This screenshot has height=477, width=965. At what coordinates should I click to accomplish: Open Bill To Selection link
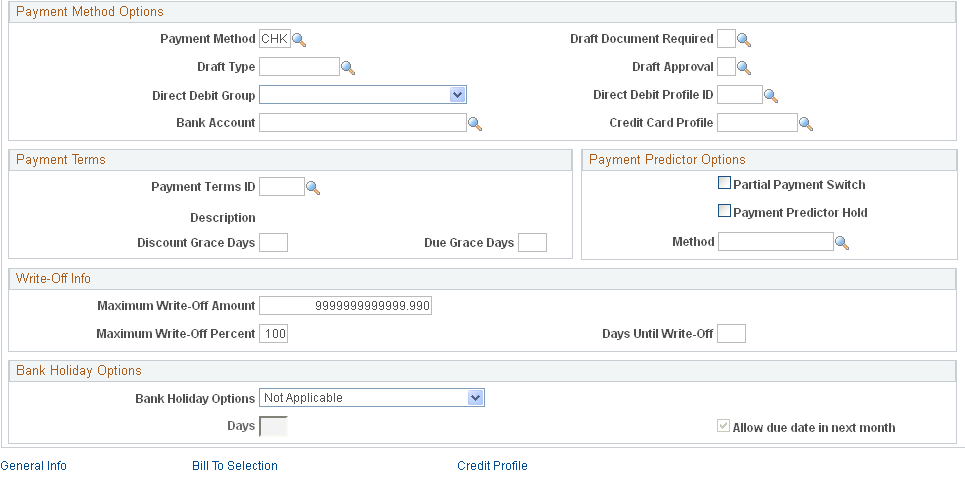pyautogui.click(x=234, y=466)
